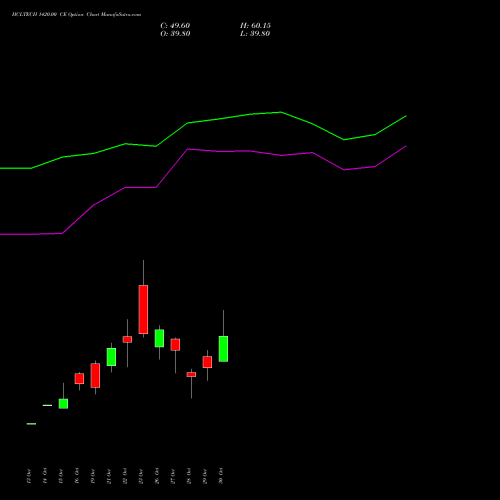The width and height of the screenshot is (500, 500).
Task: Select the low value L: 39.80
Action: coord(255,34)
